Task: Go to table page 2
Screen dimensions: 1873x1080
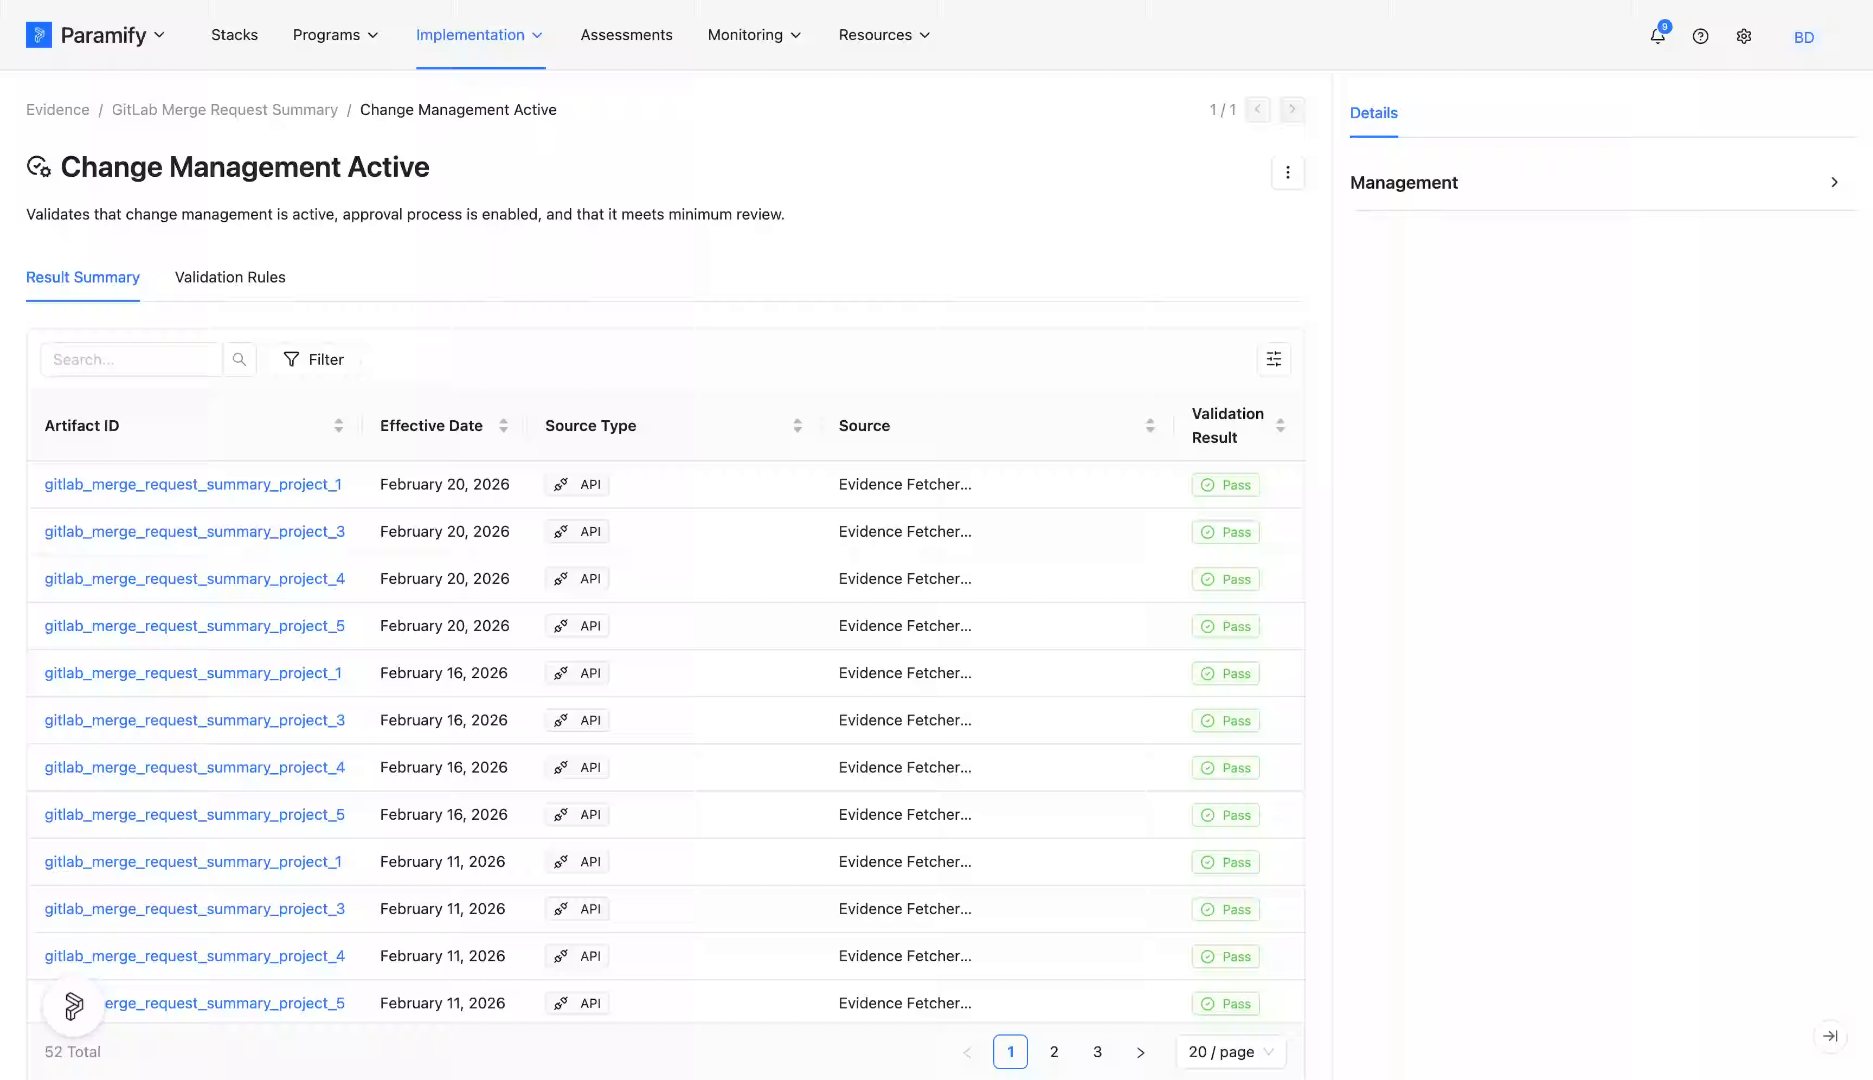Action: tap(1054, 1052)
